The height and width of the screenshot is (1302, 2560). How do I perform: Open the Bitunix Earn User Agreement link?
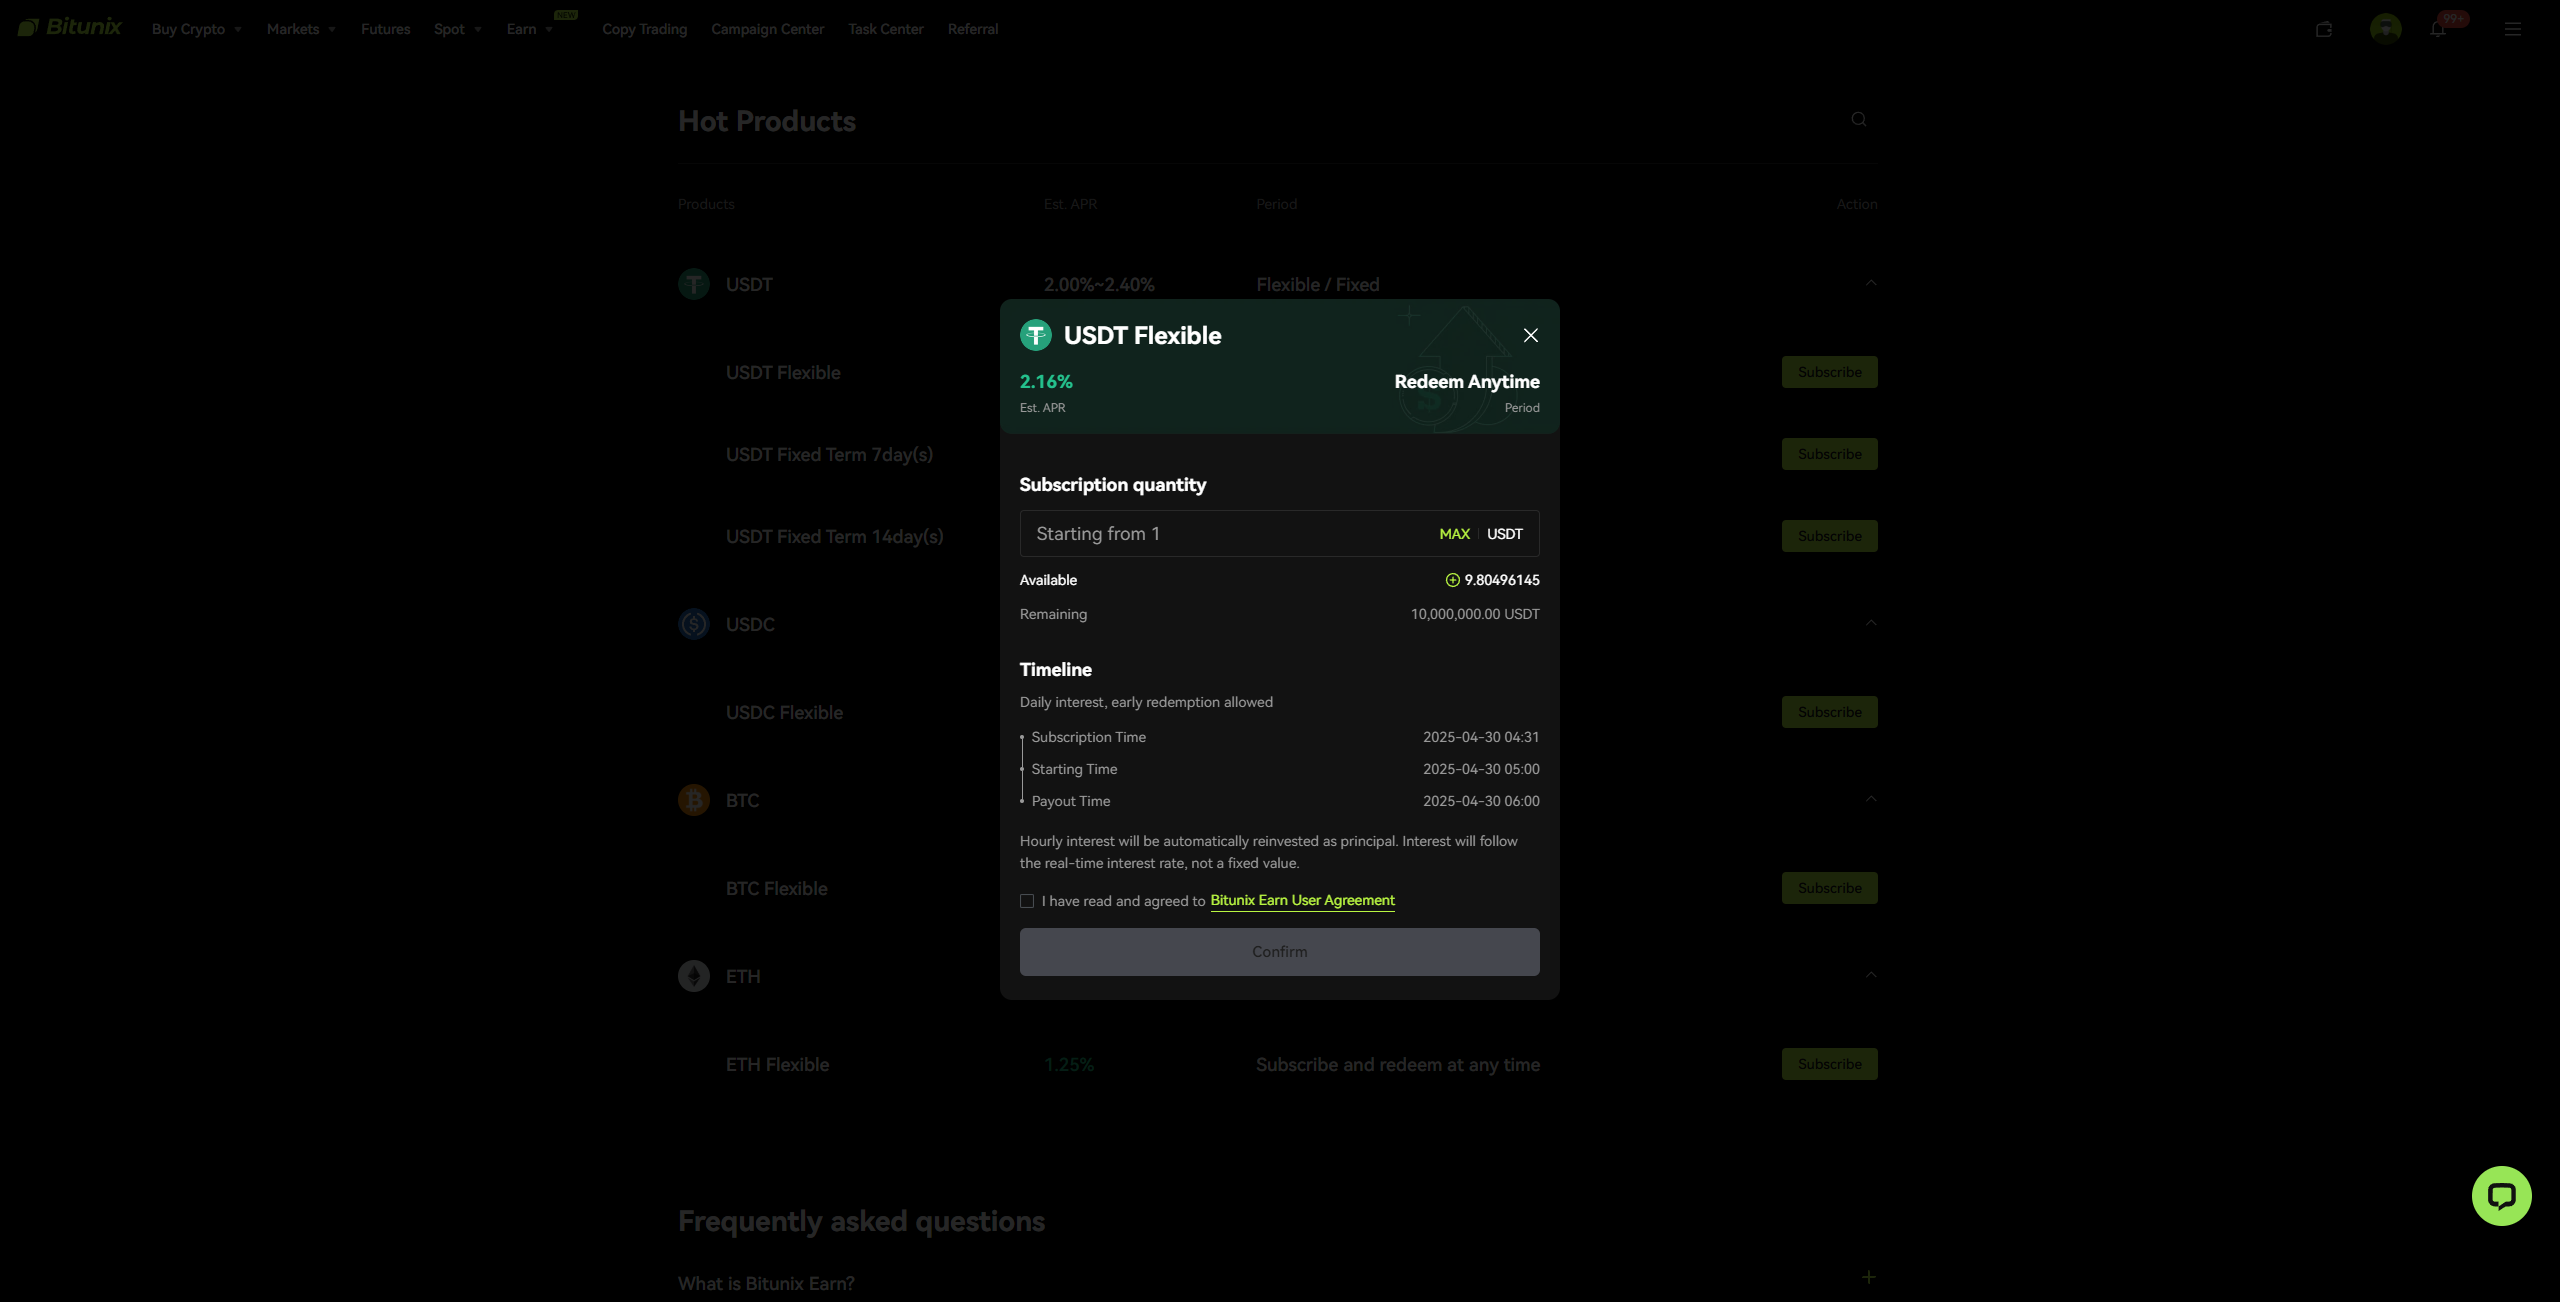(1301, 900)
